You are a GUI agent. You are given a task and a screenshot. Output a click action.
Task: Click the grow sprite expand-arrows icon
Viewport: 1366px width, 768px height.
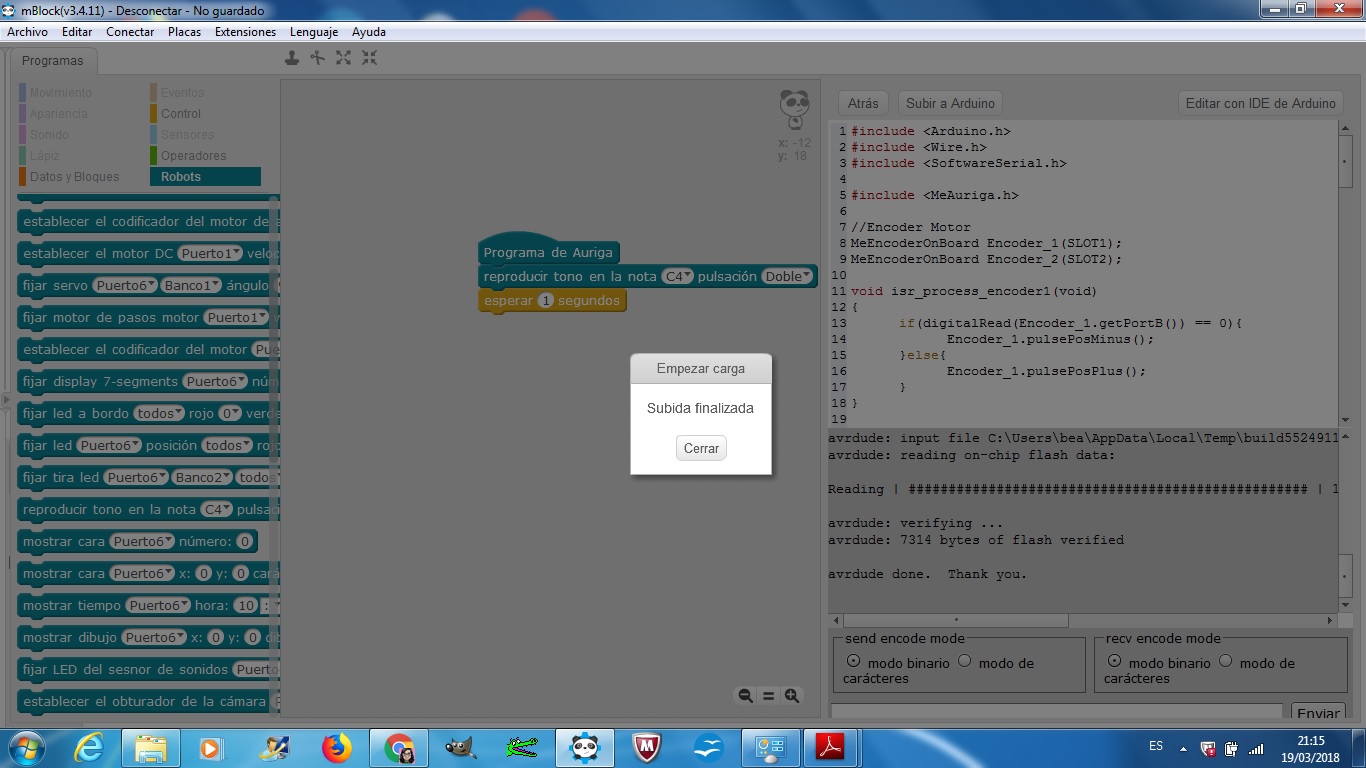coord(343,58)
